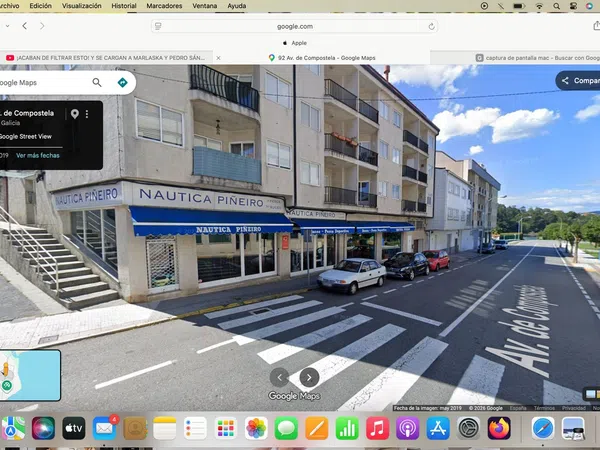600x450 pixels.
Task: Open Launchpad from the Dock
Action: pyautogui.click(x=226, y=428)
